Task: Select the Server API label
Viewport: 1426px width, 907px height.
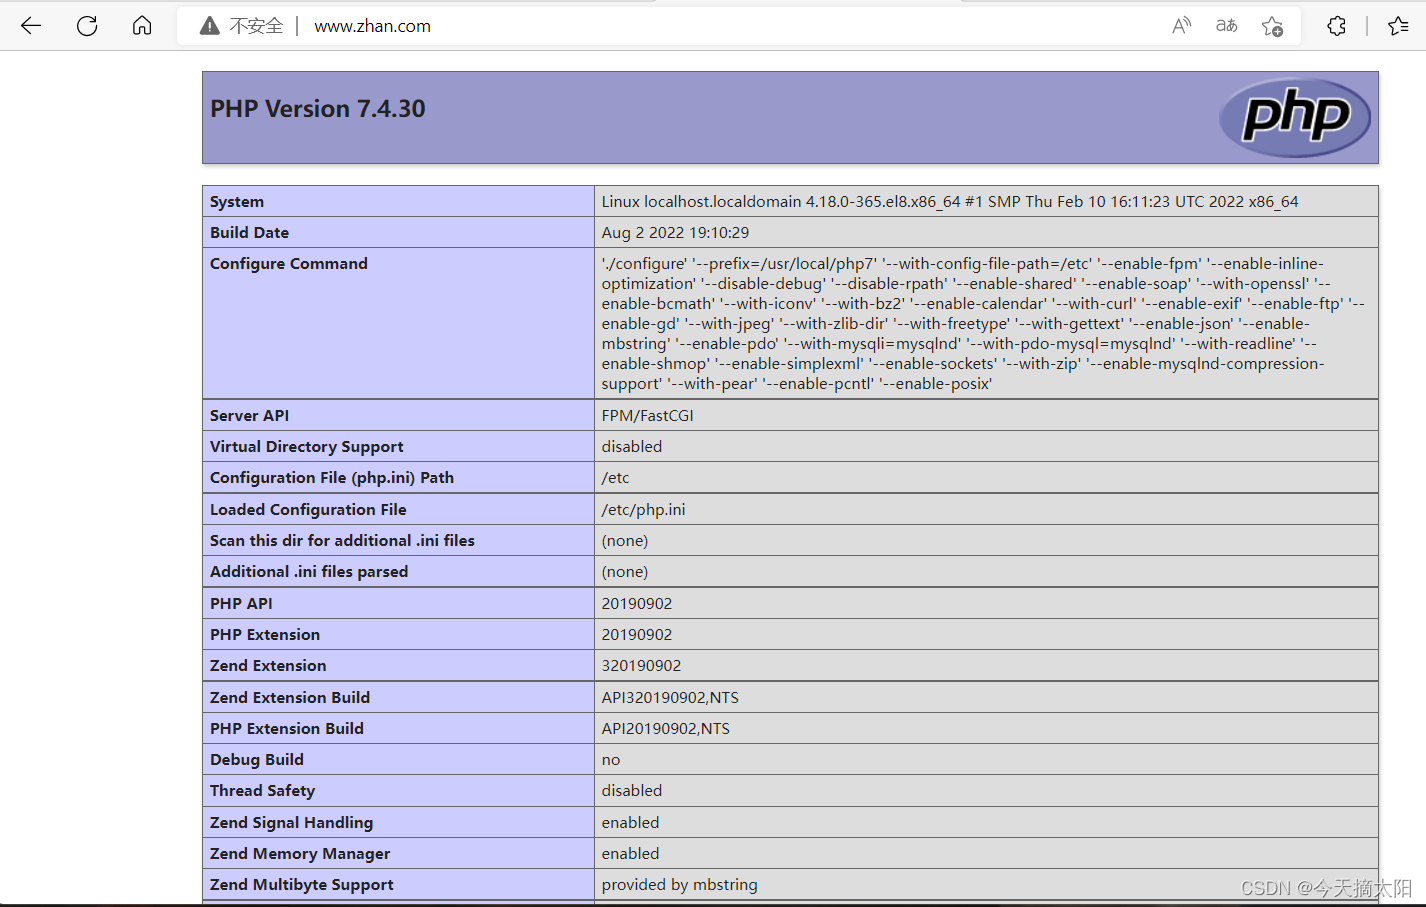Action: click(249, 415)
